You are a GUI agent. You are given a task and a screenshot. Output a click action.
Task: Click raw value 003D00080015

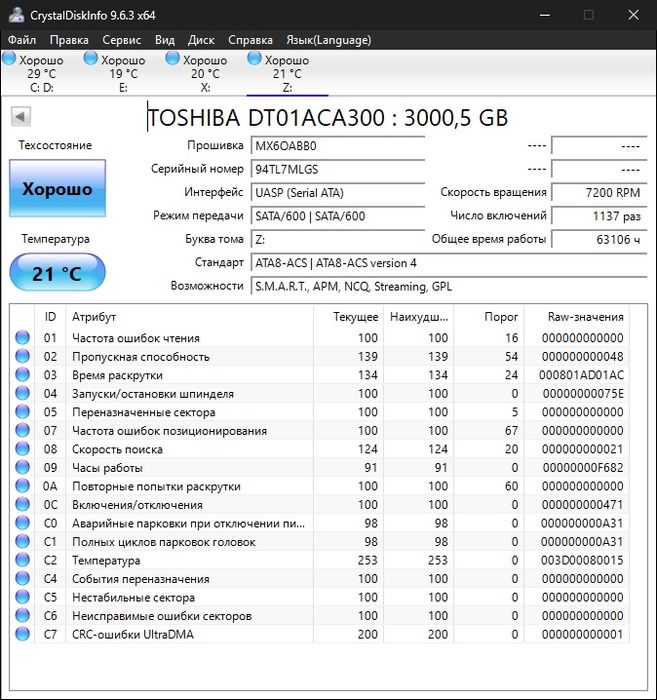(582, 560)
